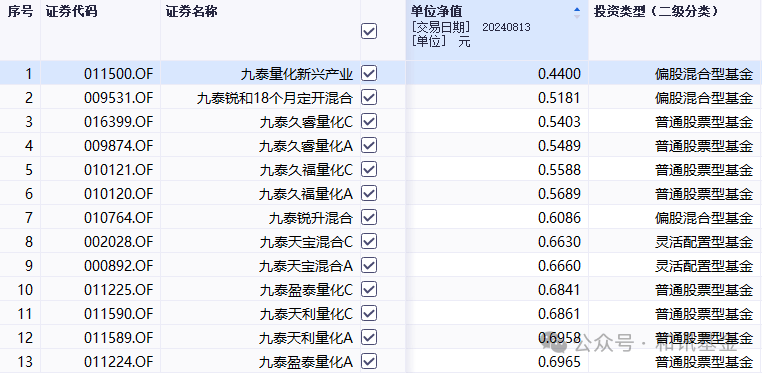This screenshot has height=373, width=762.
Task: Select the net value 0.5403
Action: (559, 122)
